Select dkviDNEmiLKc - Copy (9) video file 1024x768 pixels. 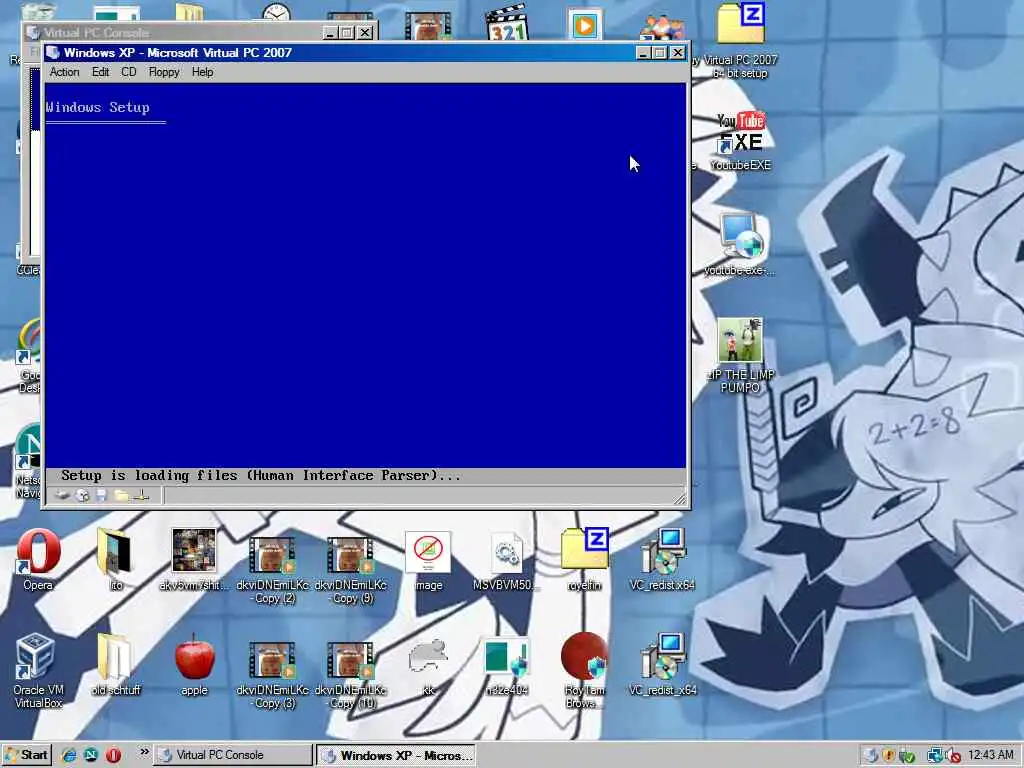(x=351, y=567)
